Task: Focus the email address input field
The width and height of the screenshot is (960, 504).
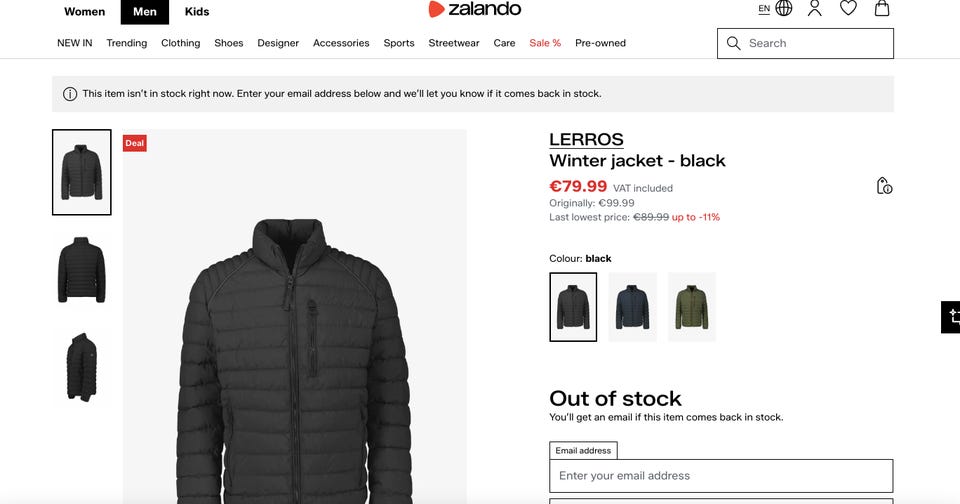Action: (x=721, y=476)
